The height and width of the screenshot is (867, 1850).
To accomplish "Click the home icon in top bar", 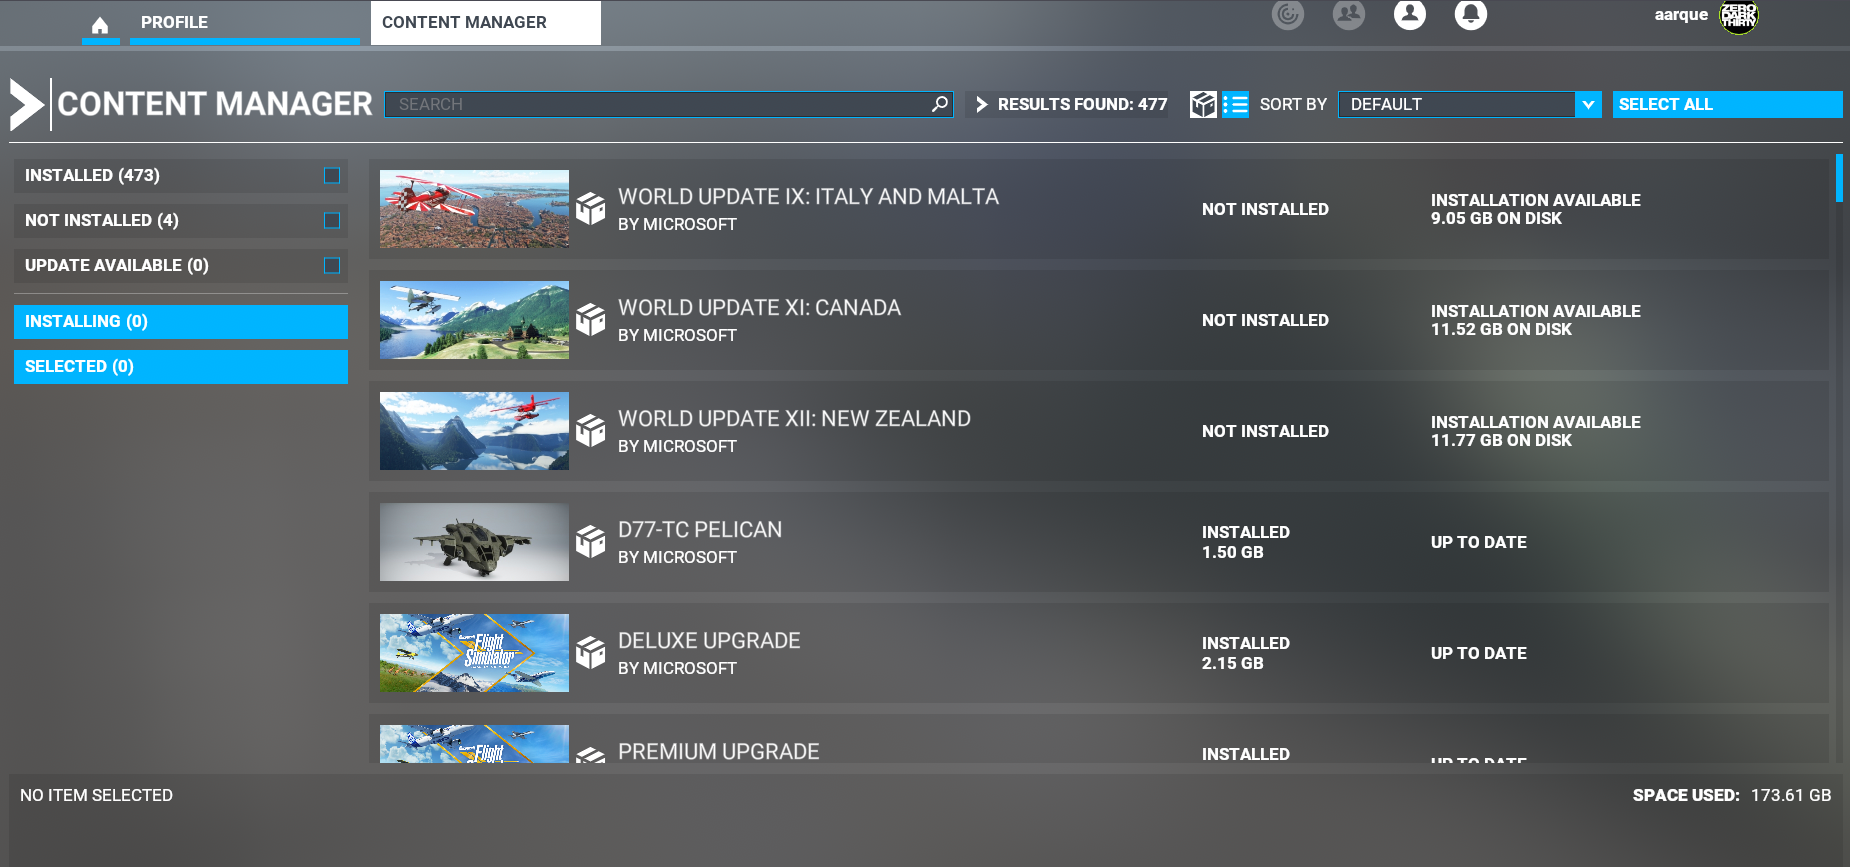I will [100, 25].
